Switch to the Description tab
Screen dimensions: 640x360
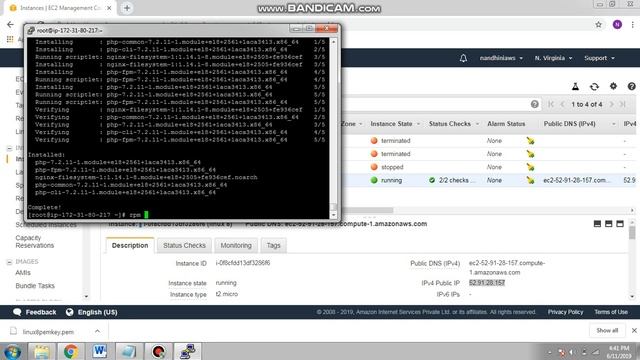click(x=130, y=245)
